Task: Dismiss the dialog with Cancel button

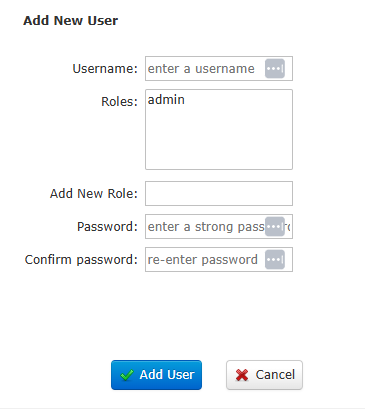Action: (x=264, y=375)
